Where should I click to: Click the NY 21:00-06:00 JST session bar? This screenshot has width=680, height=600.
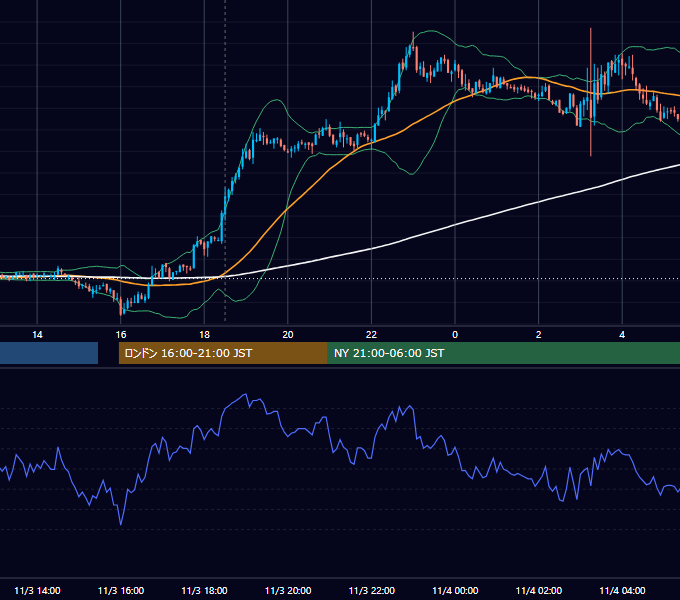coord(503,353)
